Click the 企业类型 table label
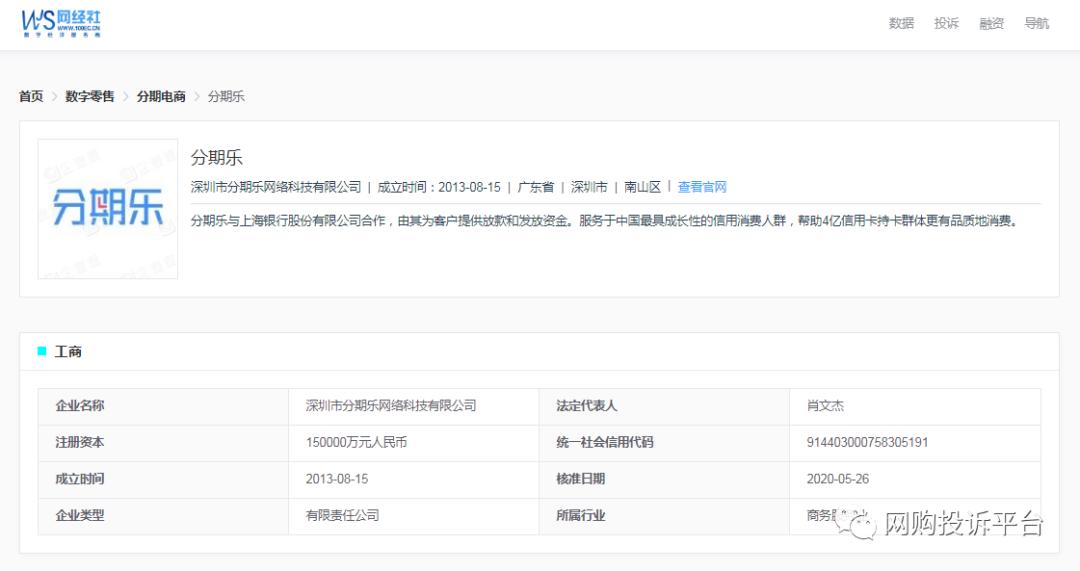Image resolution: width=1080 pixels, height=571 pixels. tap(80, 515)
